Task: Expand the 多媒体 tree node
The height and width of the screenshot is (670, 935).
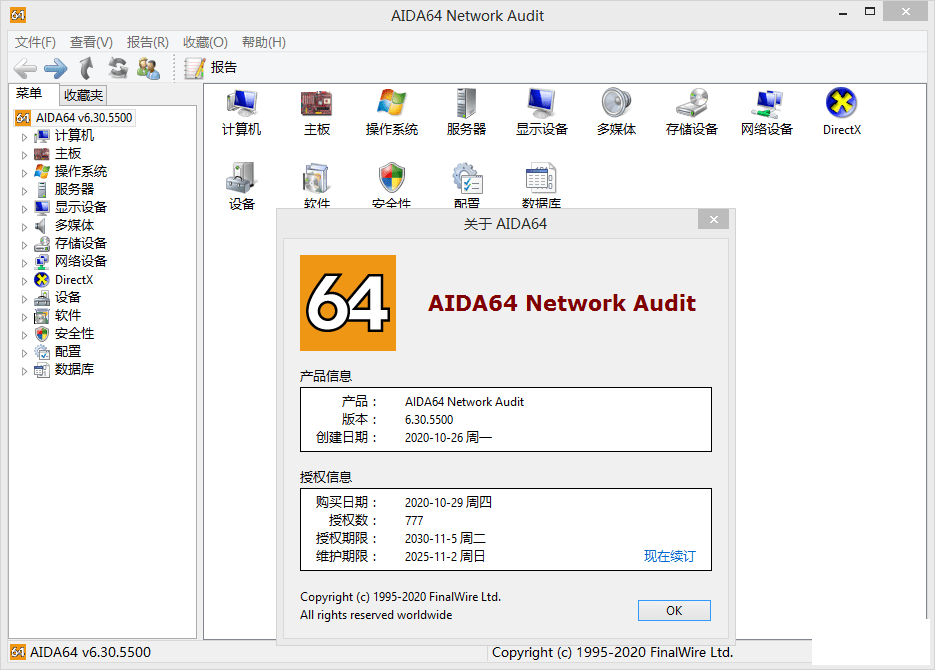Action: (x=24, y=226)
